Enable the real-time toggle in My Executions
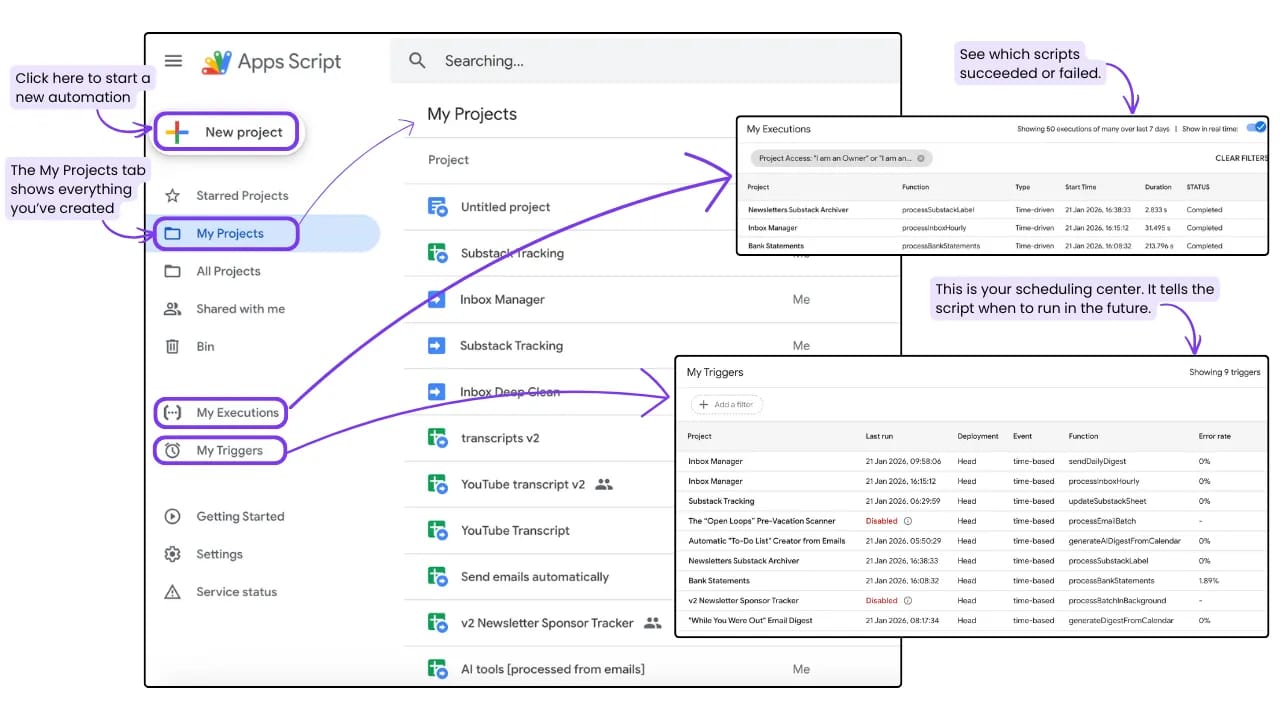The width and height of the screenshot is (1280, 720). pyautogui.click(x=1258, y=127)
